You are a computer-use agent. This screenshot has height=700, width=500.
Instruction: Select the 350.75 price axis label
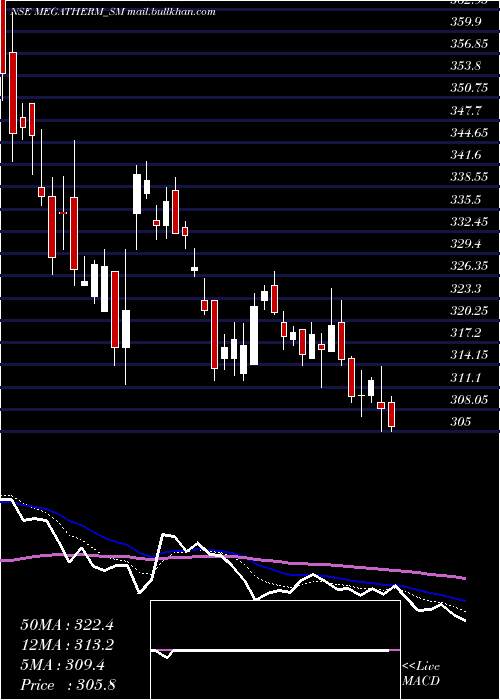[x=468, y=88]
